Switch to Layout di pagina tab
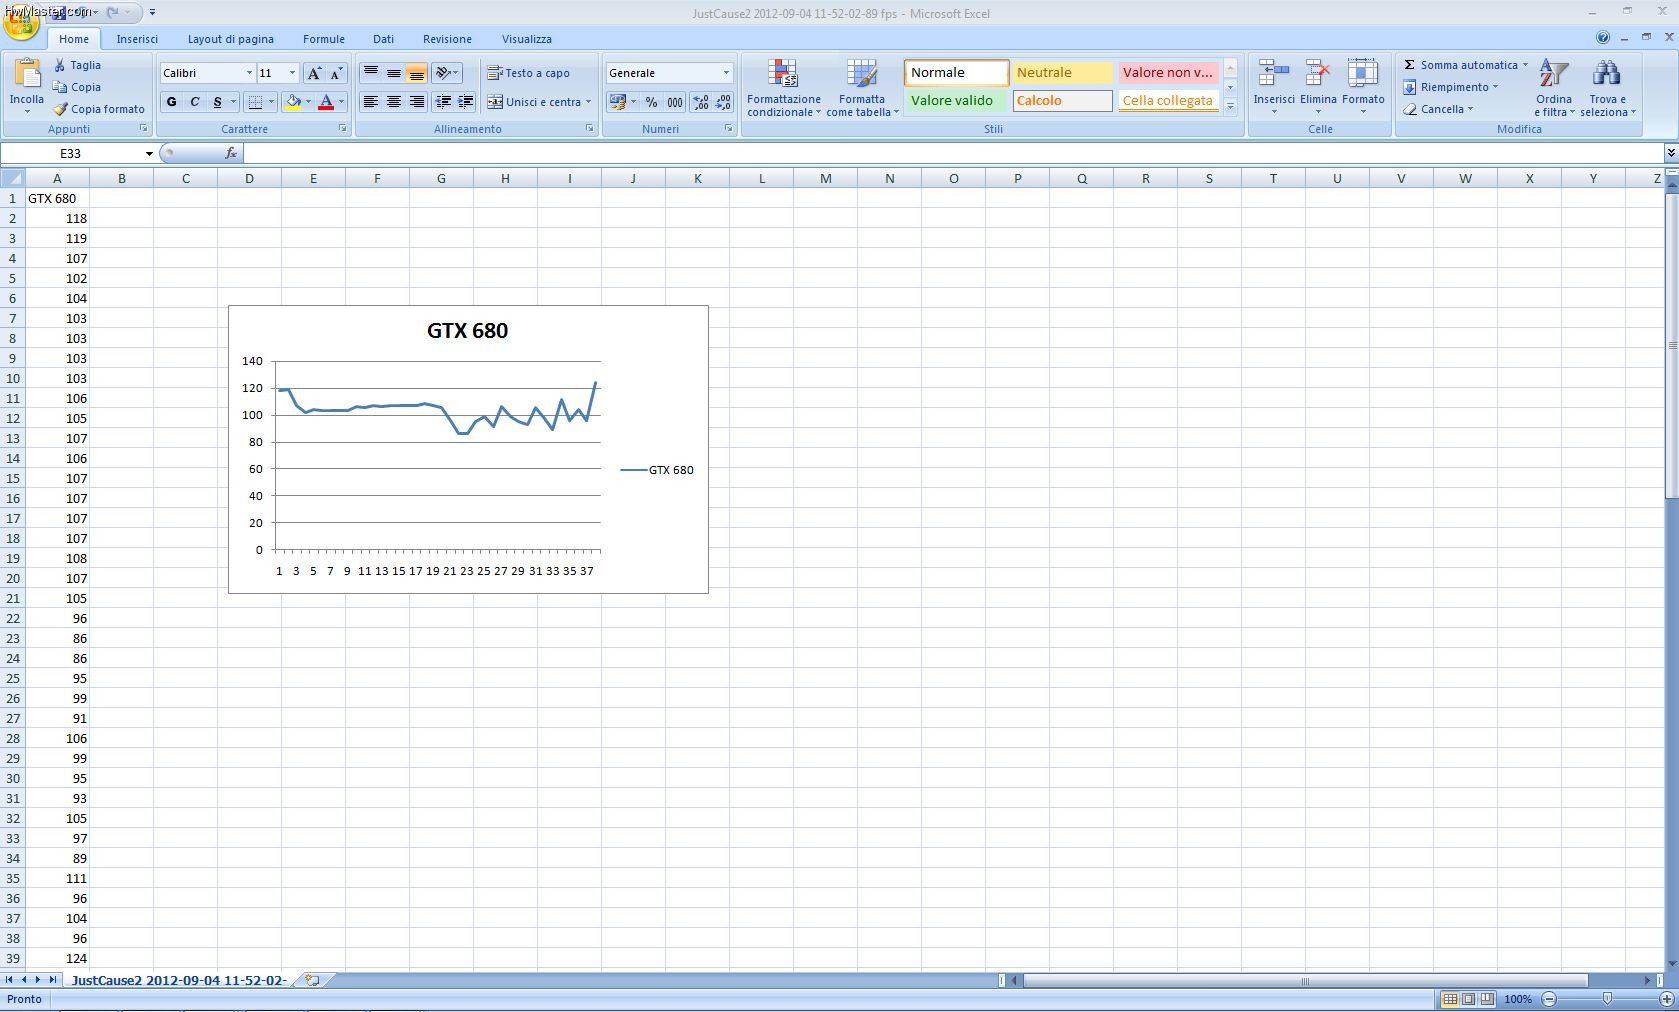 (231, 39)
